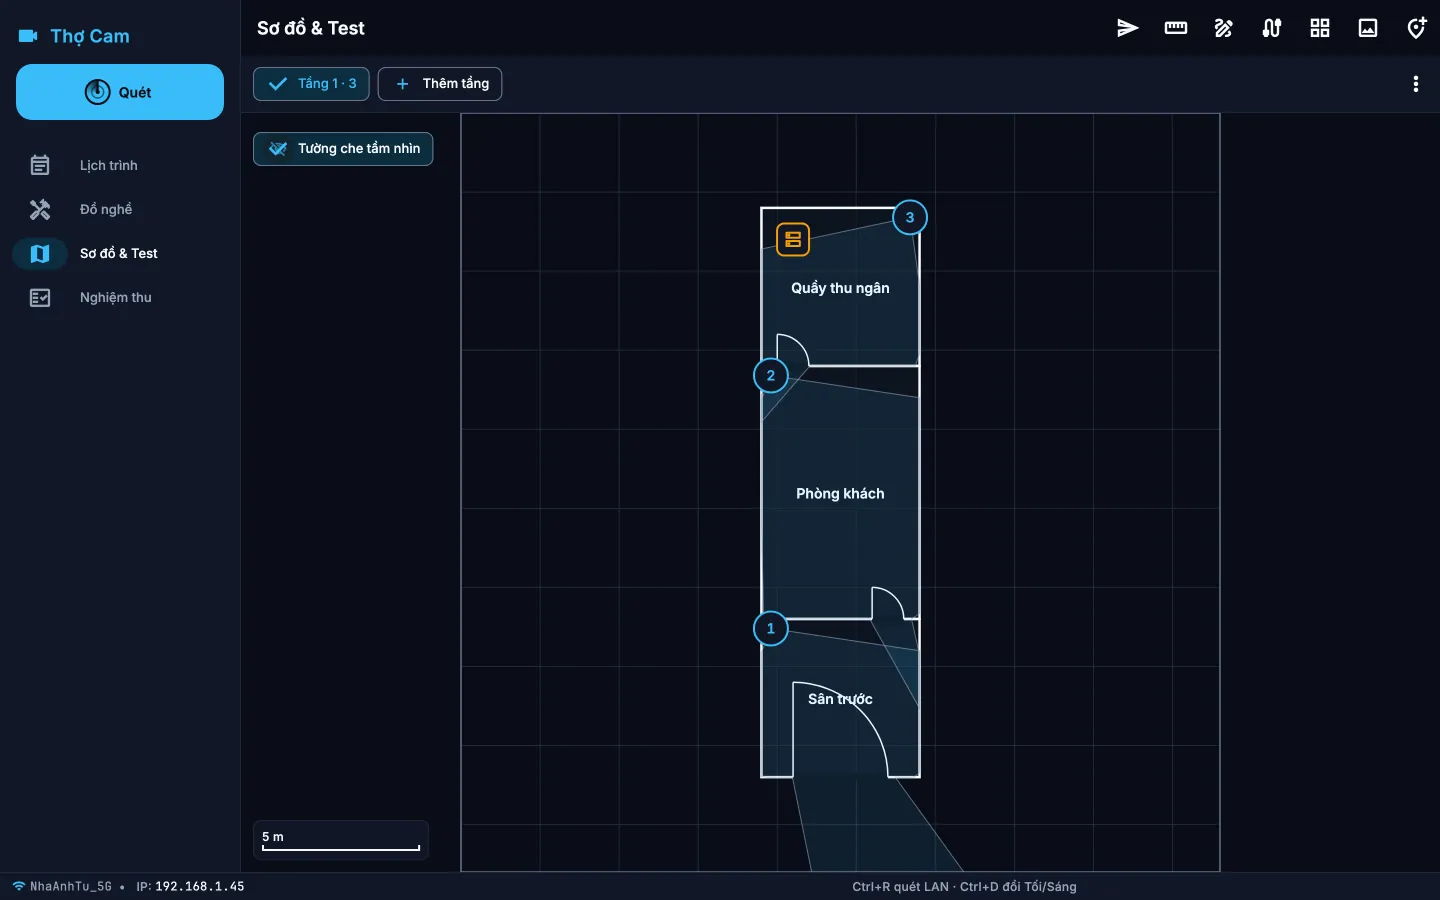Select camera marker 1 on floor plan
Viewport: 1440px width, 900px height.
(771, 629)
